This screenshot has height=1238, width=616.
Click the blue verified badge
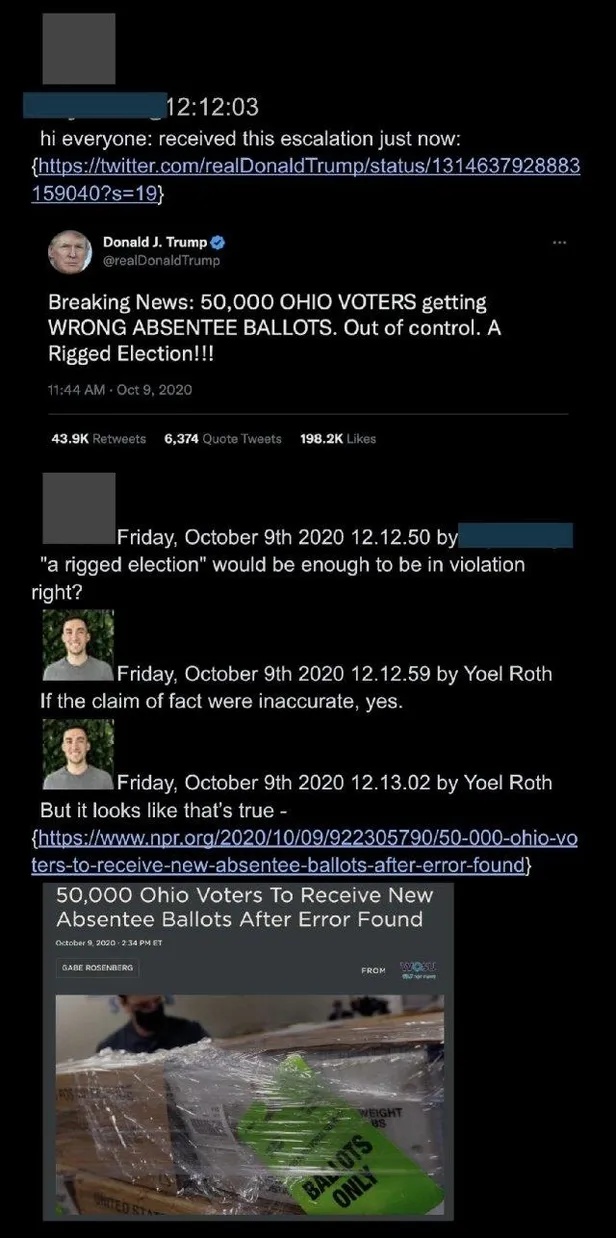[x=218, y=243]
